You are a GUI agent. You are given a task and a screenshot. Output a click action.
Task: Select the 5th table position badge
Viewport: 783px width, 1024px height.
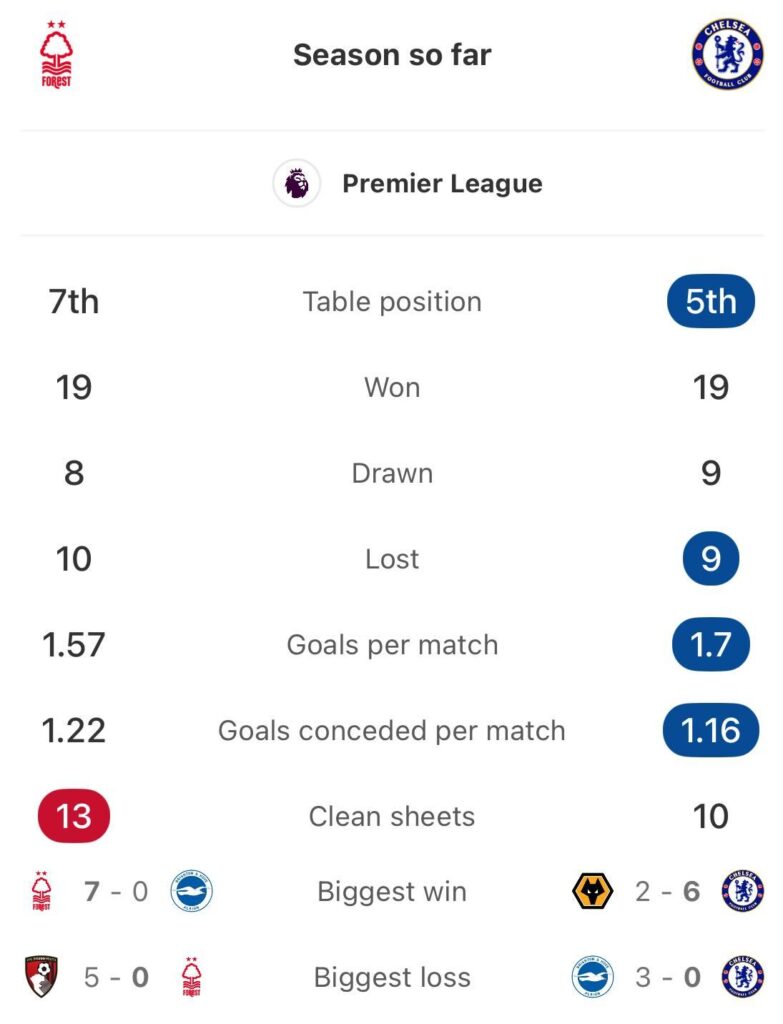pos(711,302)
